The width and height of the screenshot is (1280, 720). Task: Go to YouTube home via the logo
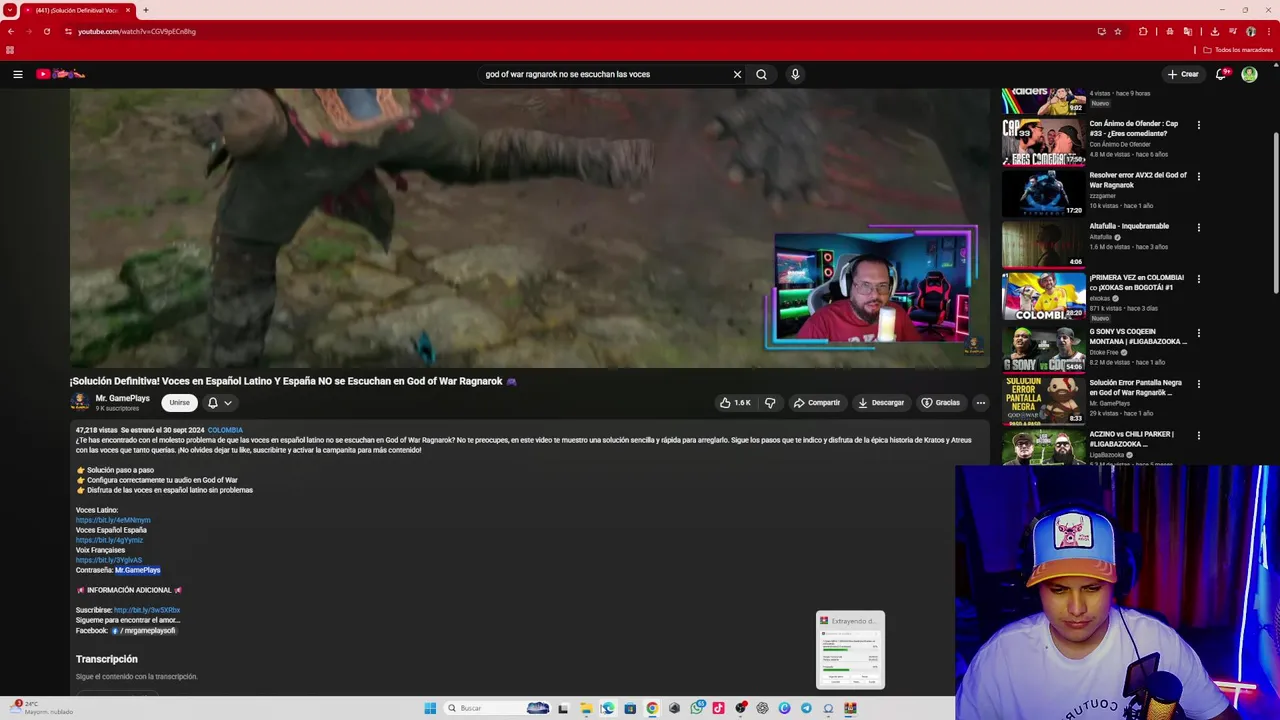(x=60, y=74)
